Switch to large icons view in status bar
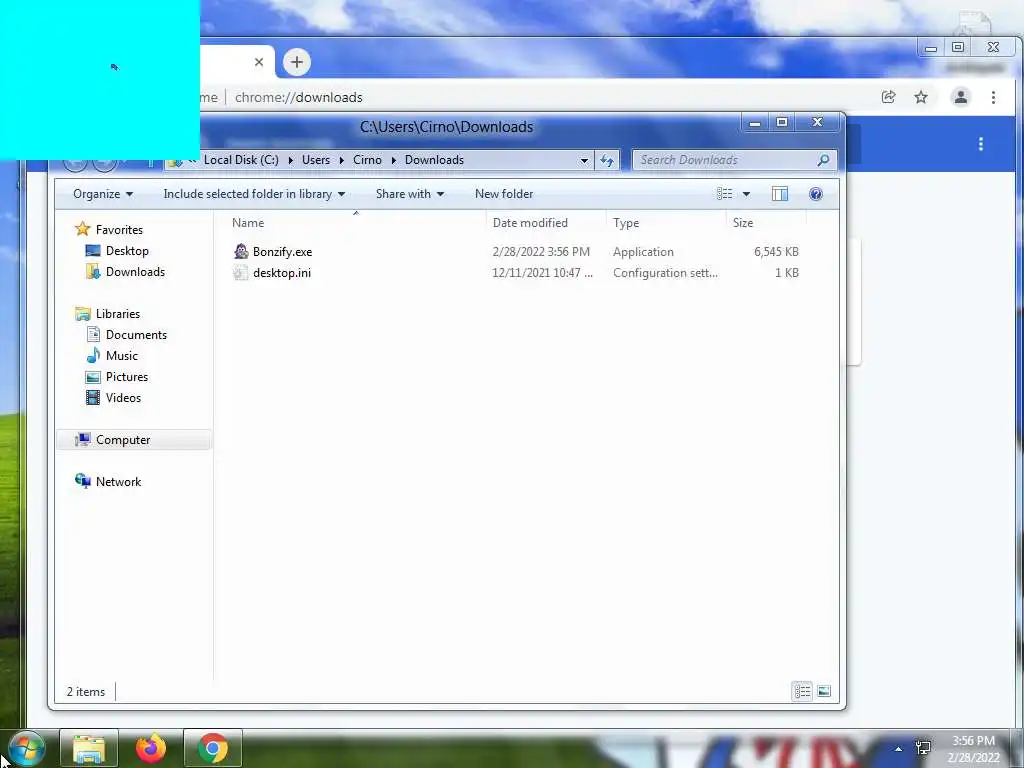This screenshot has height=768, width=1024. [x=824, y=691]
